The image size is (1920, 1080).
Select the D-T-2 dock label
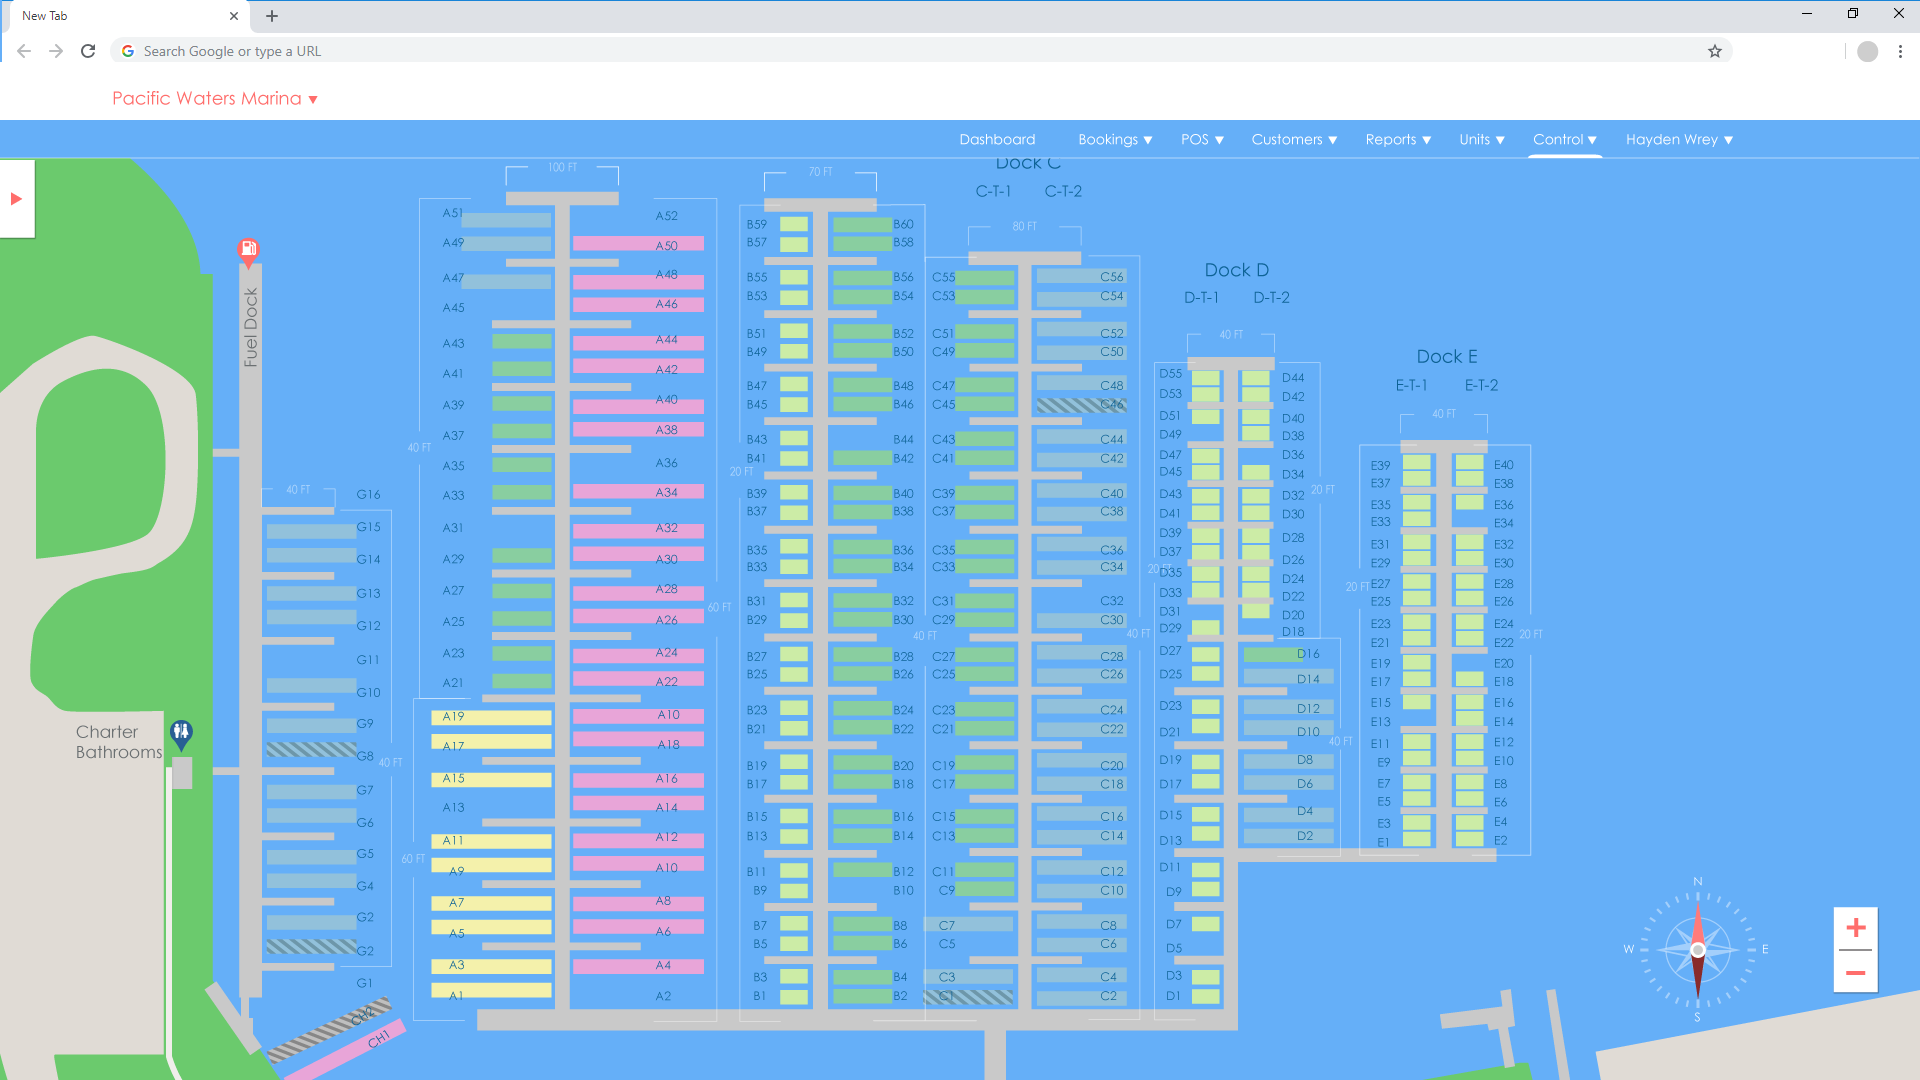coord(1271,298)
